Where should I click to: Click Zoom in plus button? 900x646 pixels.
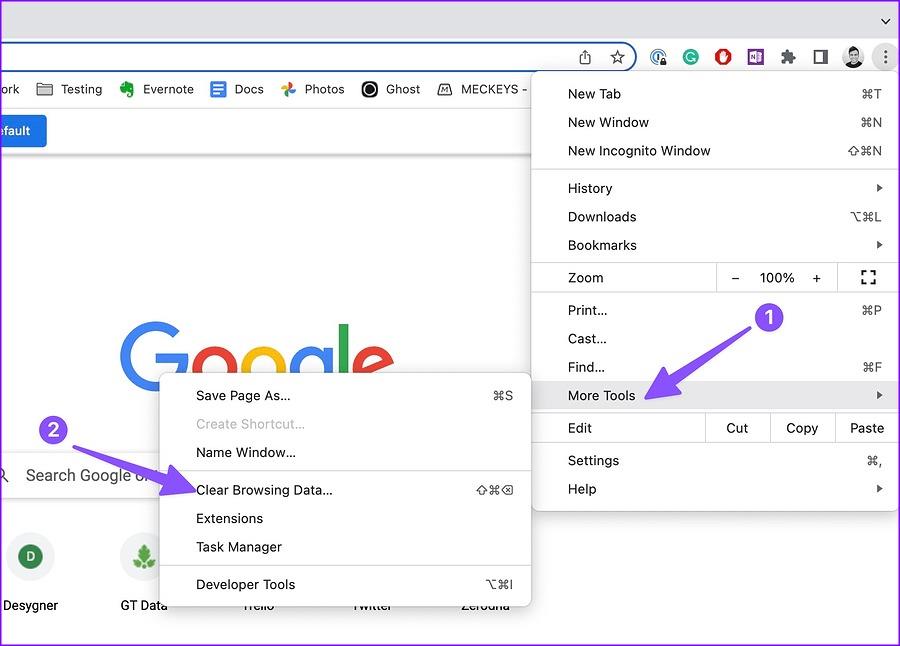coord(817,277)
